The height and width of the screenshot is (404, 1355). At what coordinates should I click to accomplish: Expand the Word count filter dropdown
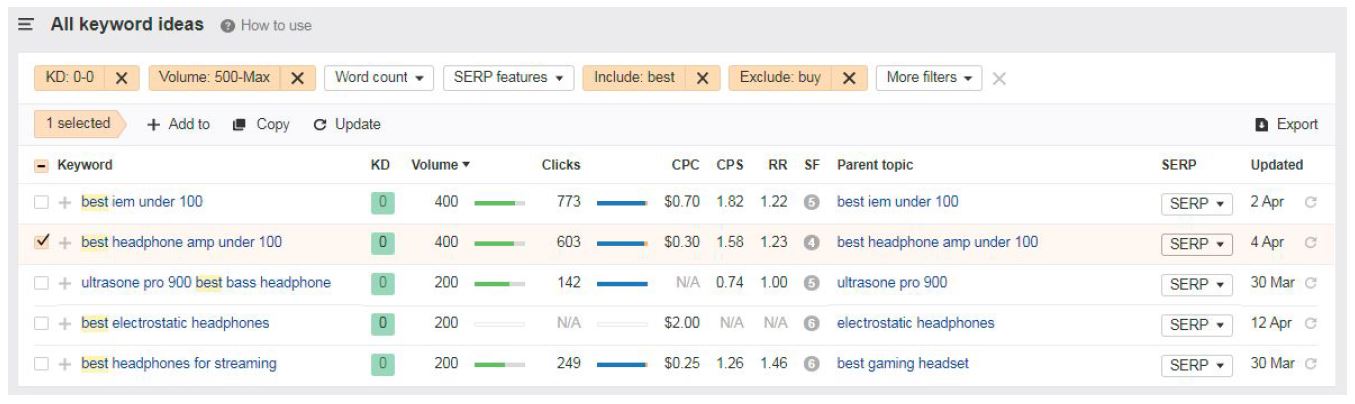click(378, 78)
